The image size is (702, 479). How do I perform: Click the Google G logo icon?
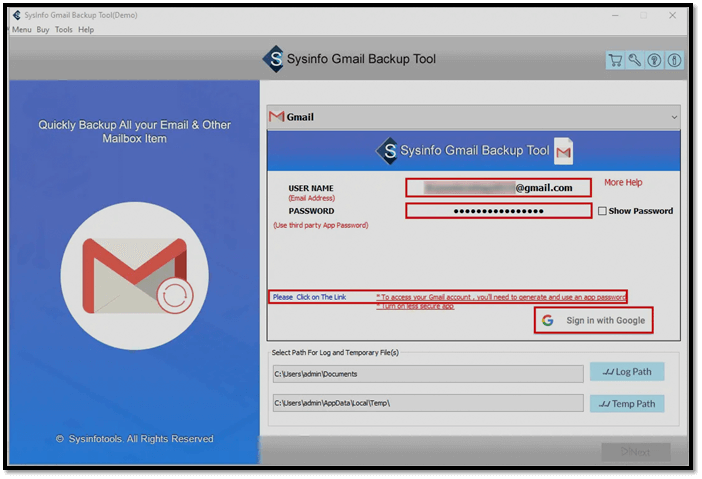click(547, 321)
